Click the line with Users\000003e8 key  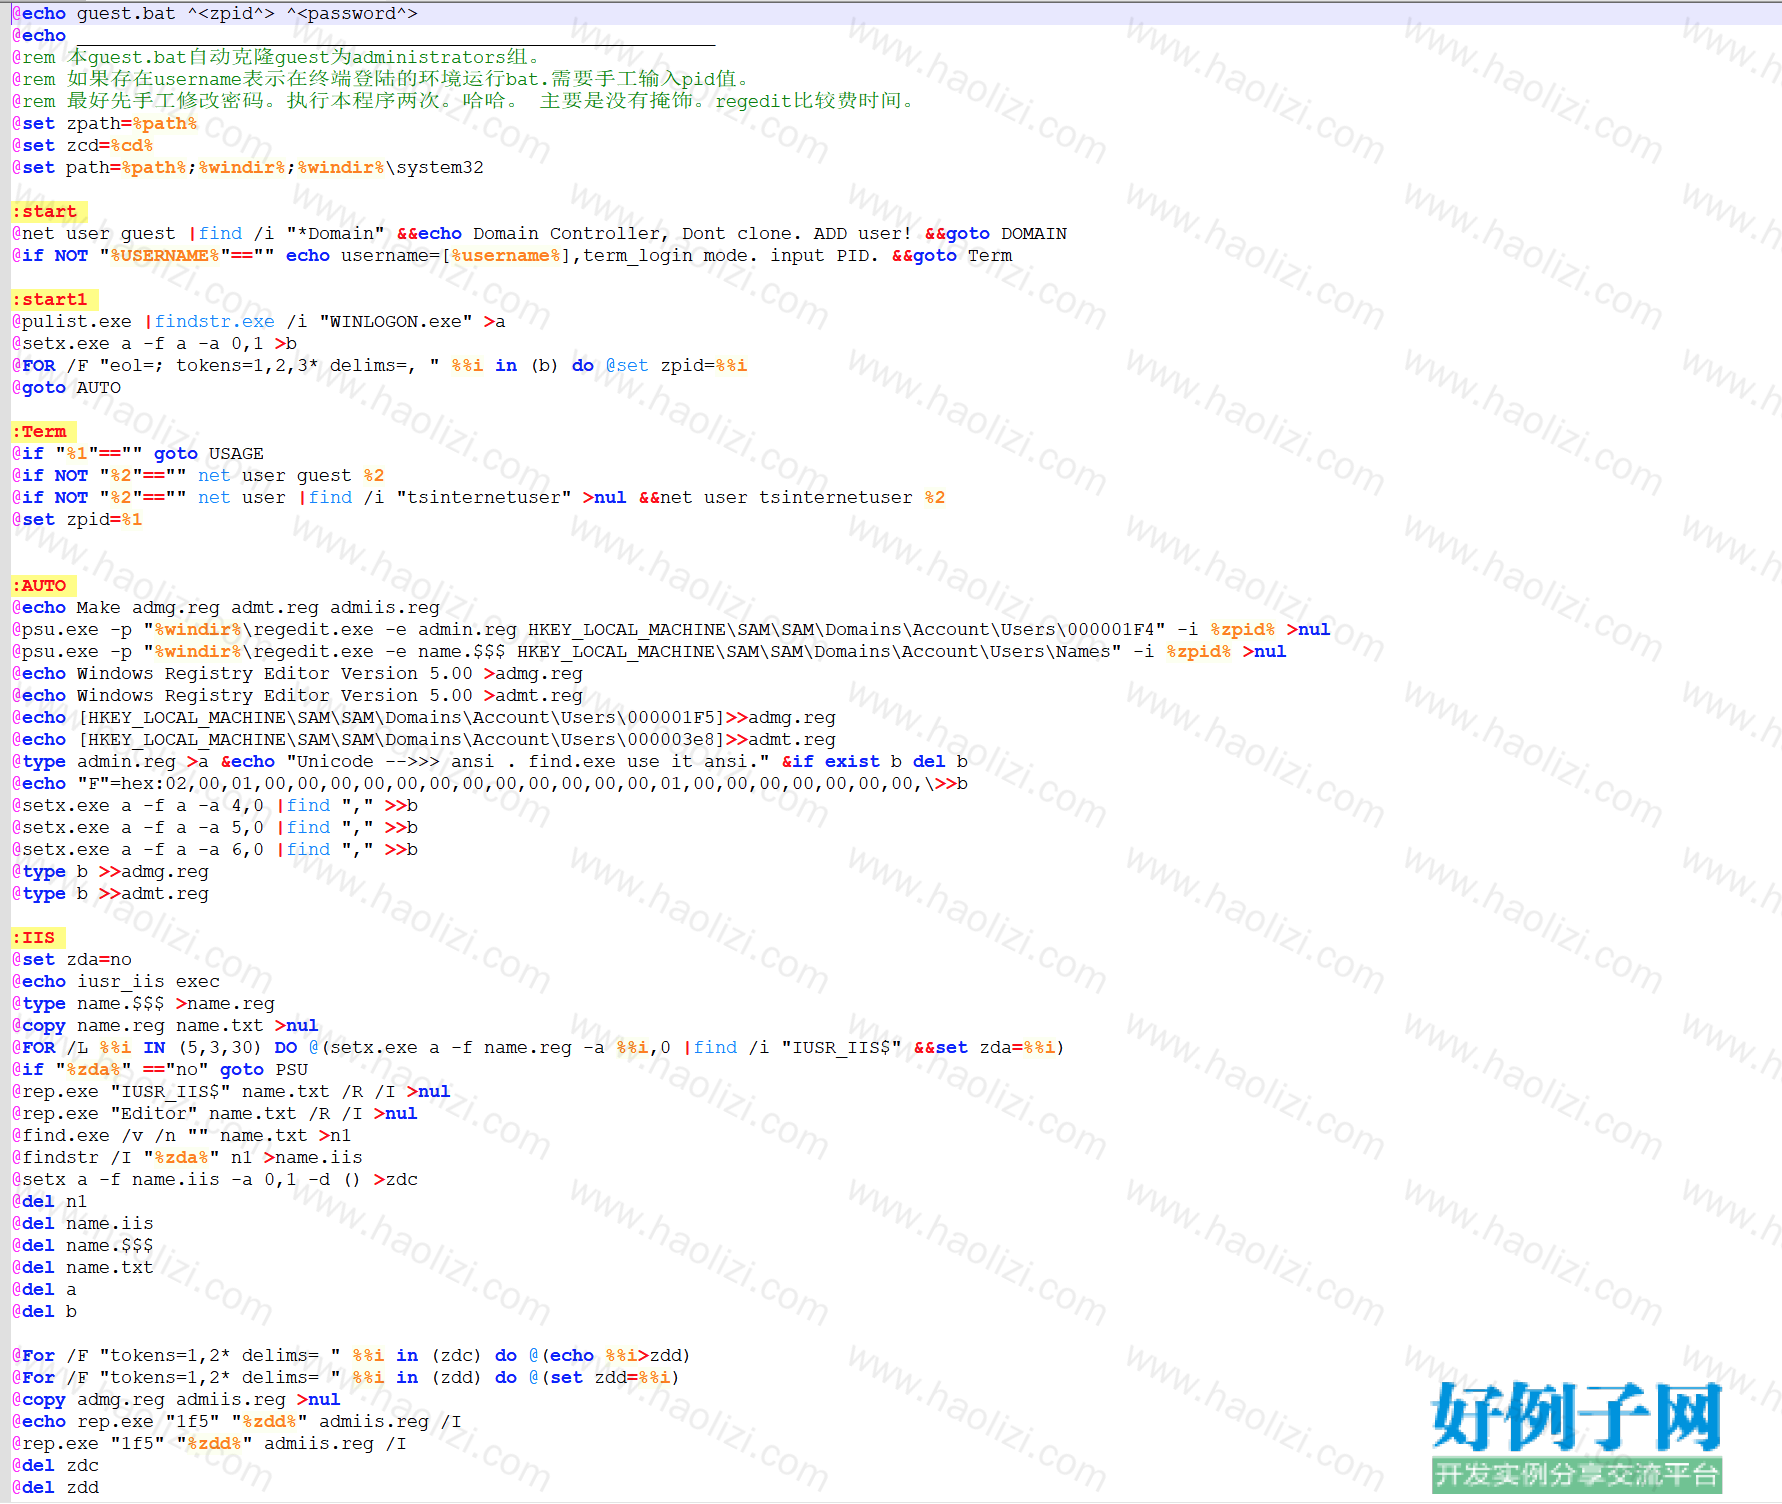(x=424, y=739)
